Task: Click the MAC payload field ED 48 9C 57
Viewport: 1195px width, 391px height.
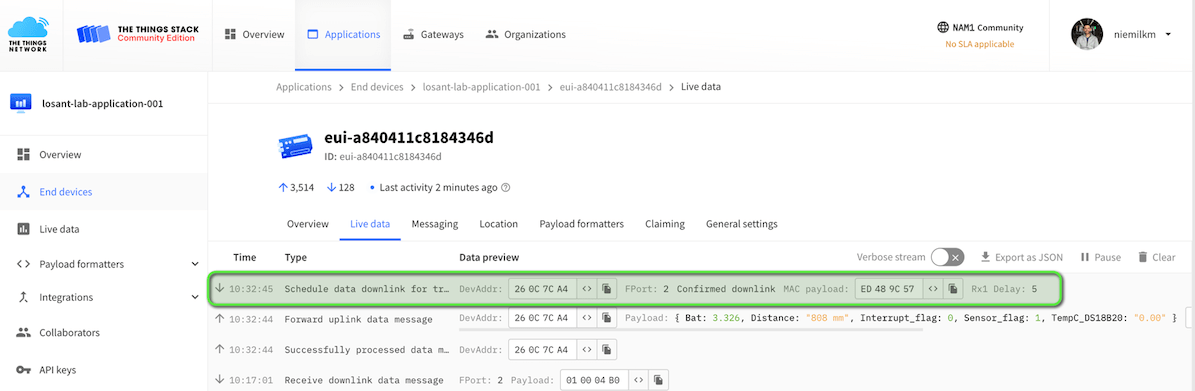Action: pyautogui.click(x=889, y=289)
